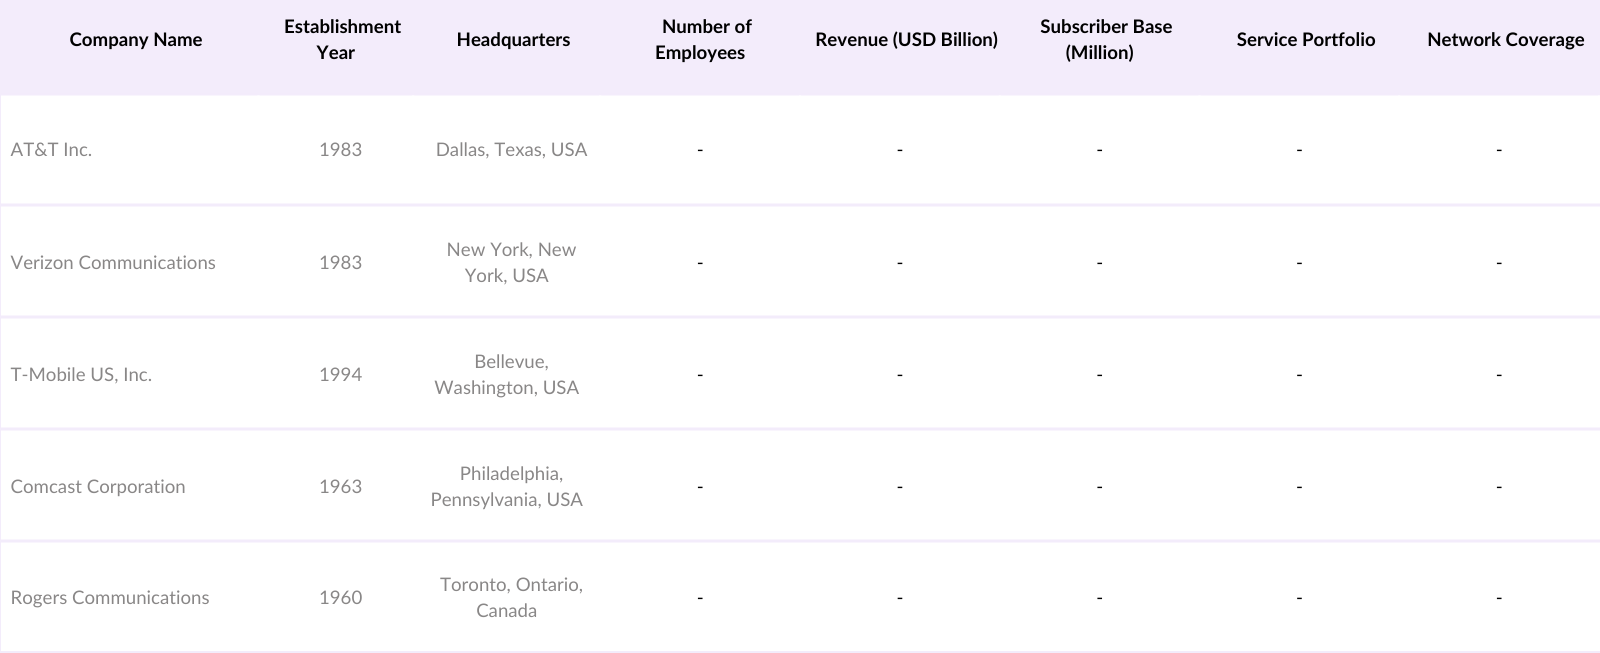Click the Philadelphia, Pennsylvania, USA cell
Image resolution: width=1600 pixels, height=653 pixels.
(507, 487)
